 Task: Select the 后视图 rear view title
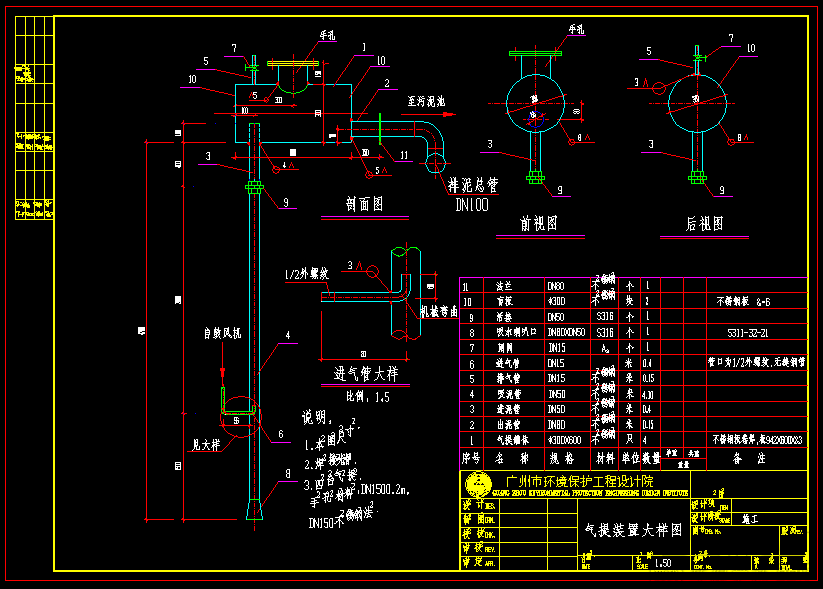(704, 224)
